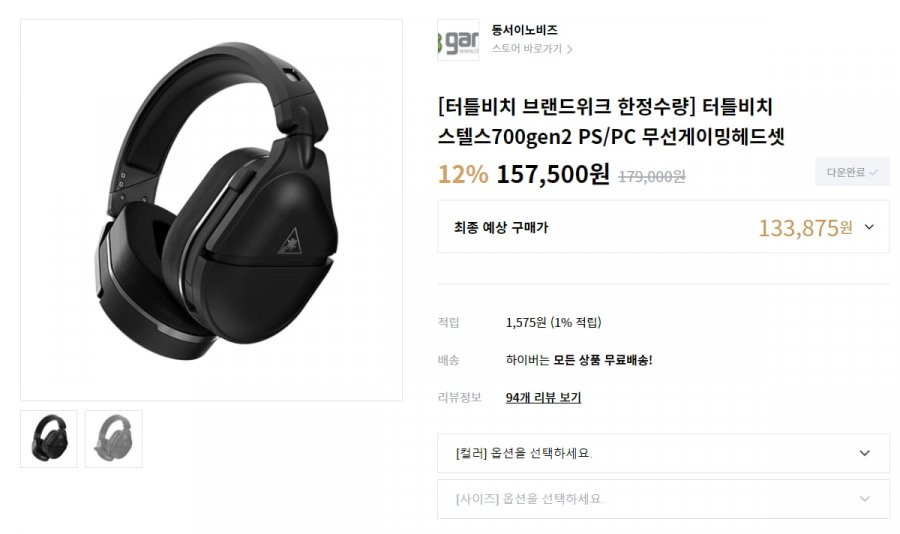Click the 157,500원 sale price
The height and width of the screenshot is (534, 900).
553,174
